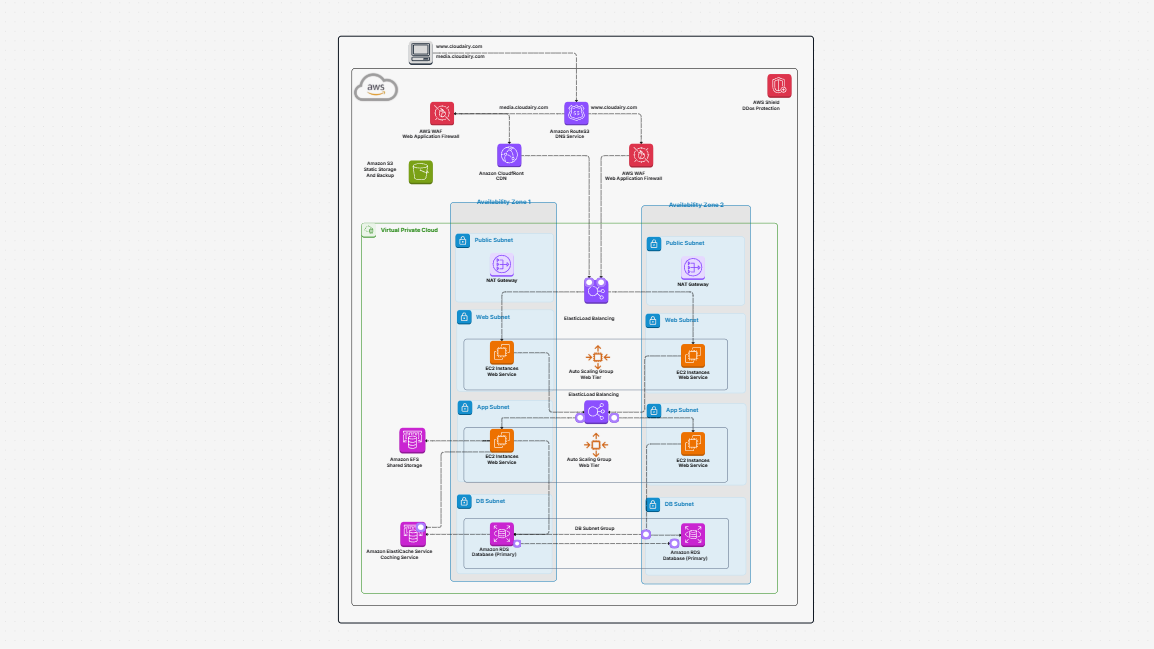
Task: Select Amazon RDS icon in Zone 1 DB Subnet
Action: (x=502, y=534)
